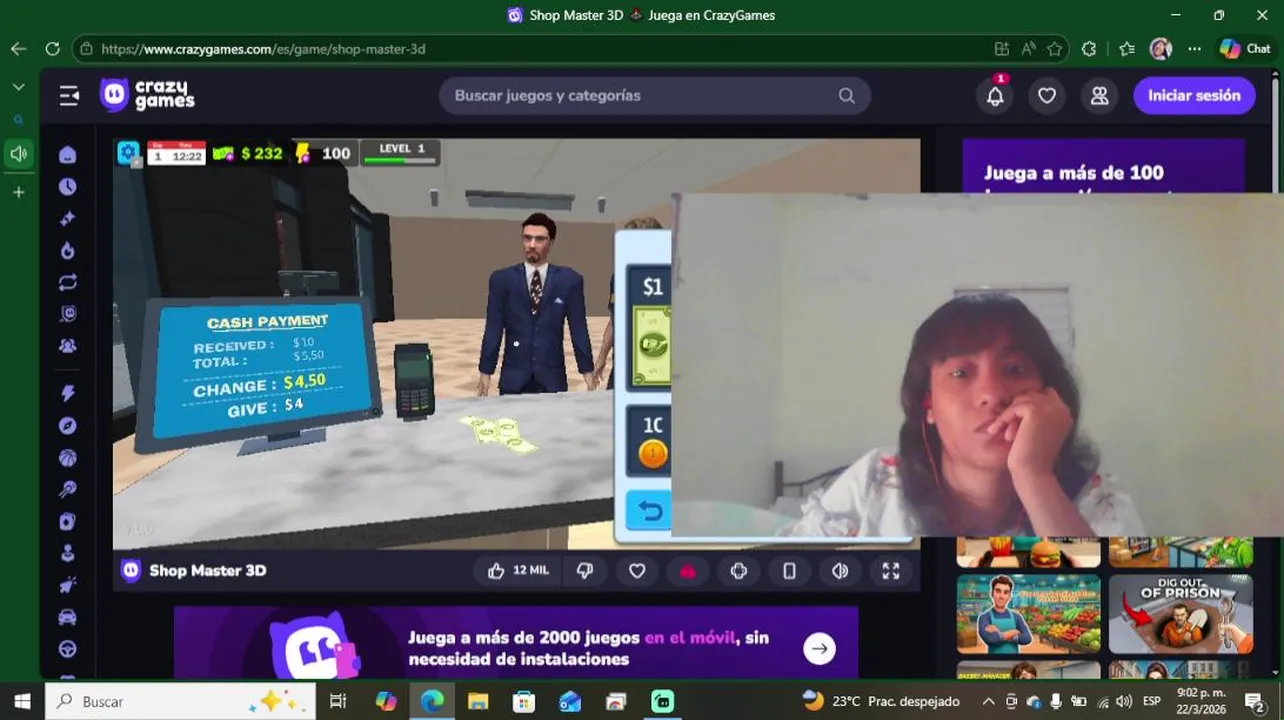This screenshot has height=720, width=1284.
Task: Click the Buscar juegos y categorías search field
Action: (655, 96)
